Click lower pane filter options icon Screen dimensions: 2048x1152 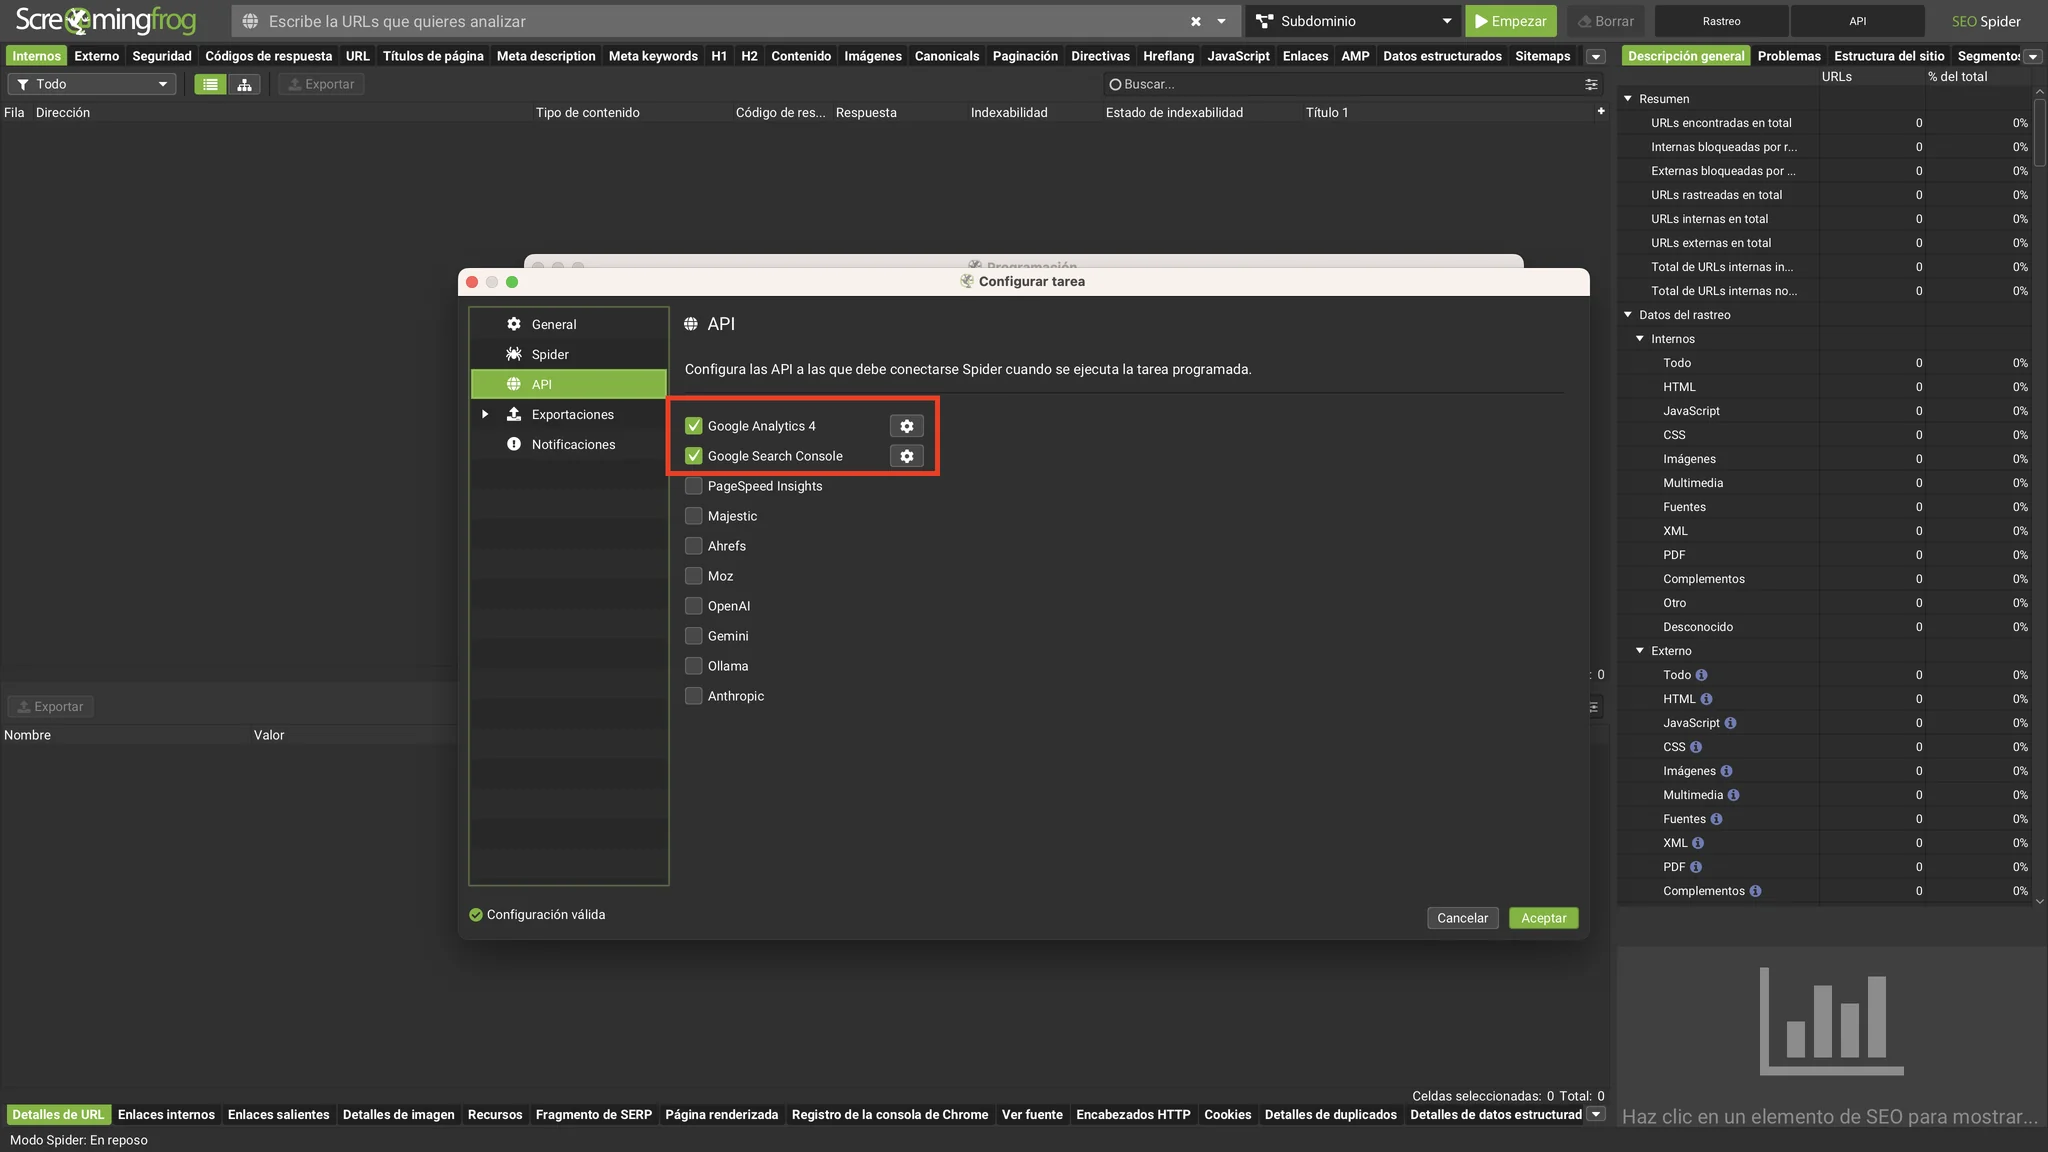[x=1594, y=707]
